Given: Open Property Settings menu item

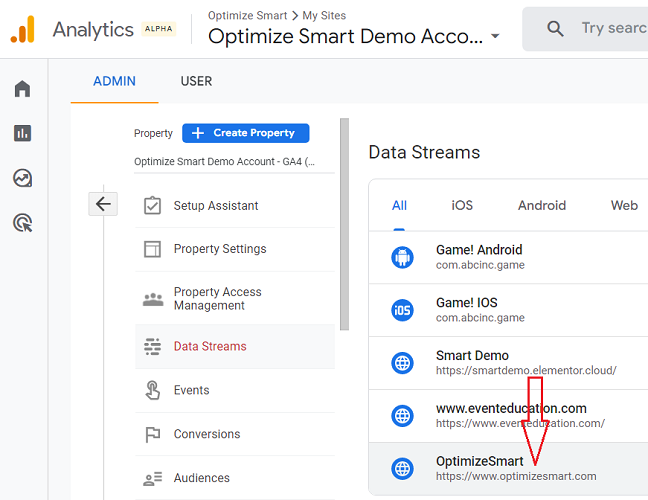Looking at the screenshot, I should click(235, 249).
